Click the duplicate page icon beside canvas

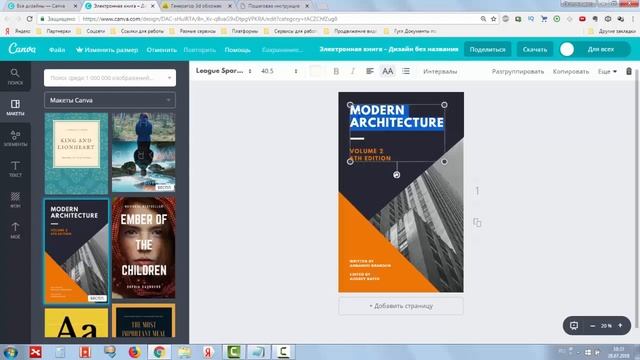[477, 222]
